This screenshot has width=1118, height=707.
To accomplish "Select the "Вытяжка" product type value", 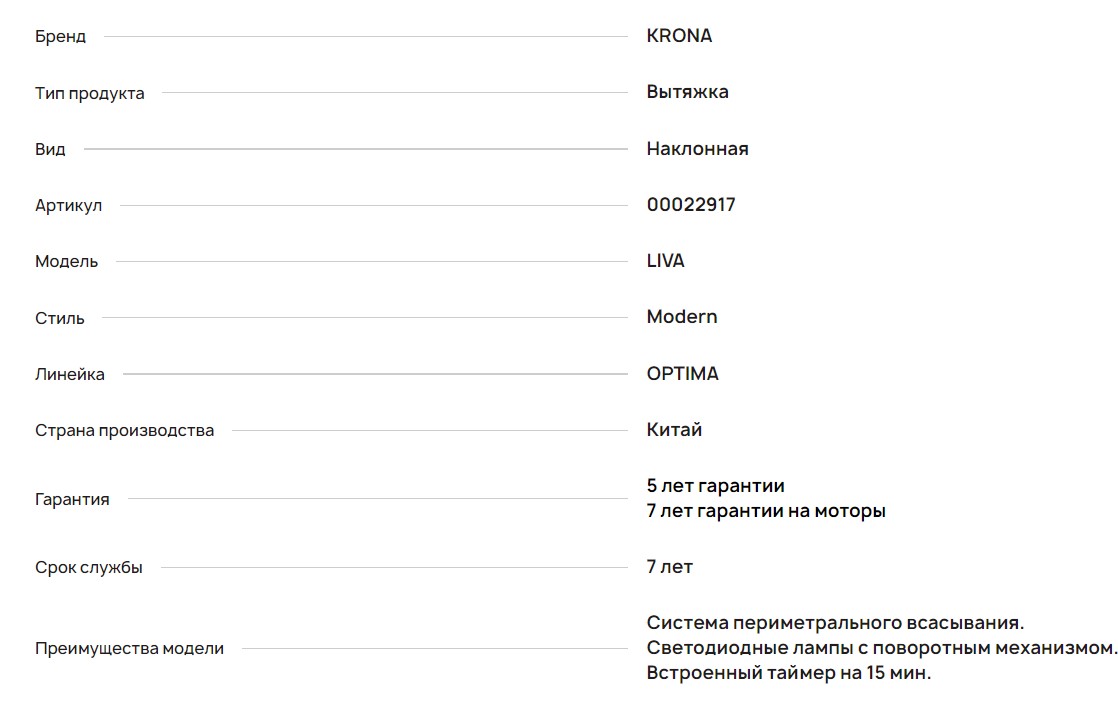I will (687, 92).
